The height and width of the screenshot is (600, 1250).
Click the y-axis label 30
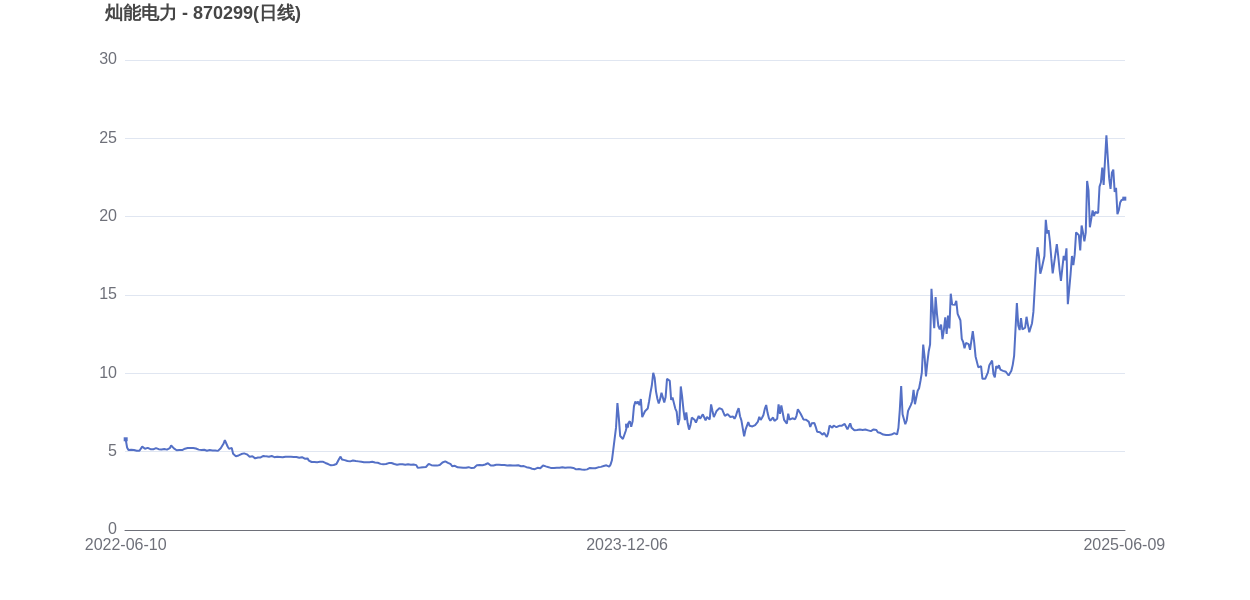[x=108, y=59]
